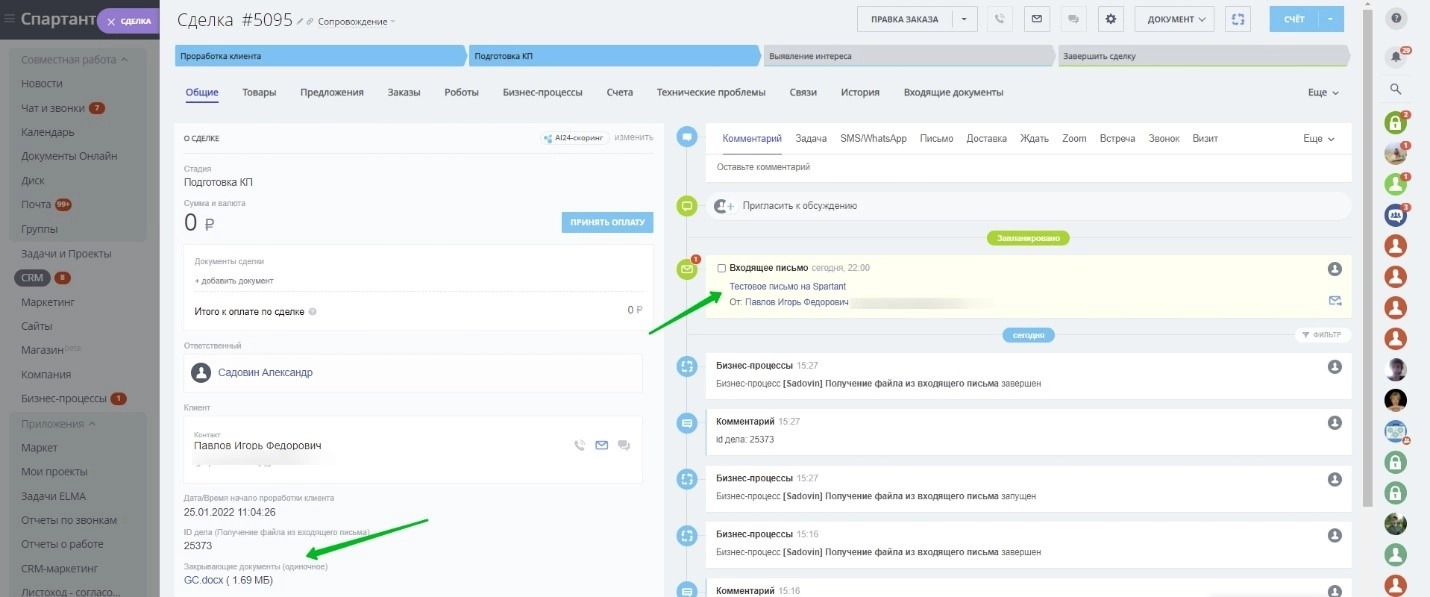This screenshot has height=597, width=1430.
Task: Open Еще dropdown in the deal tabs row
Action: [x=1322, y=92]
